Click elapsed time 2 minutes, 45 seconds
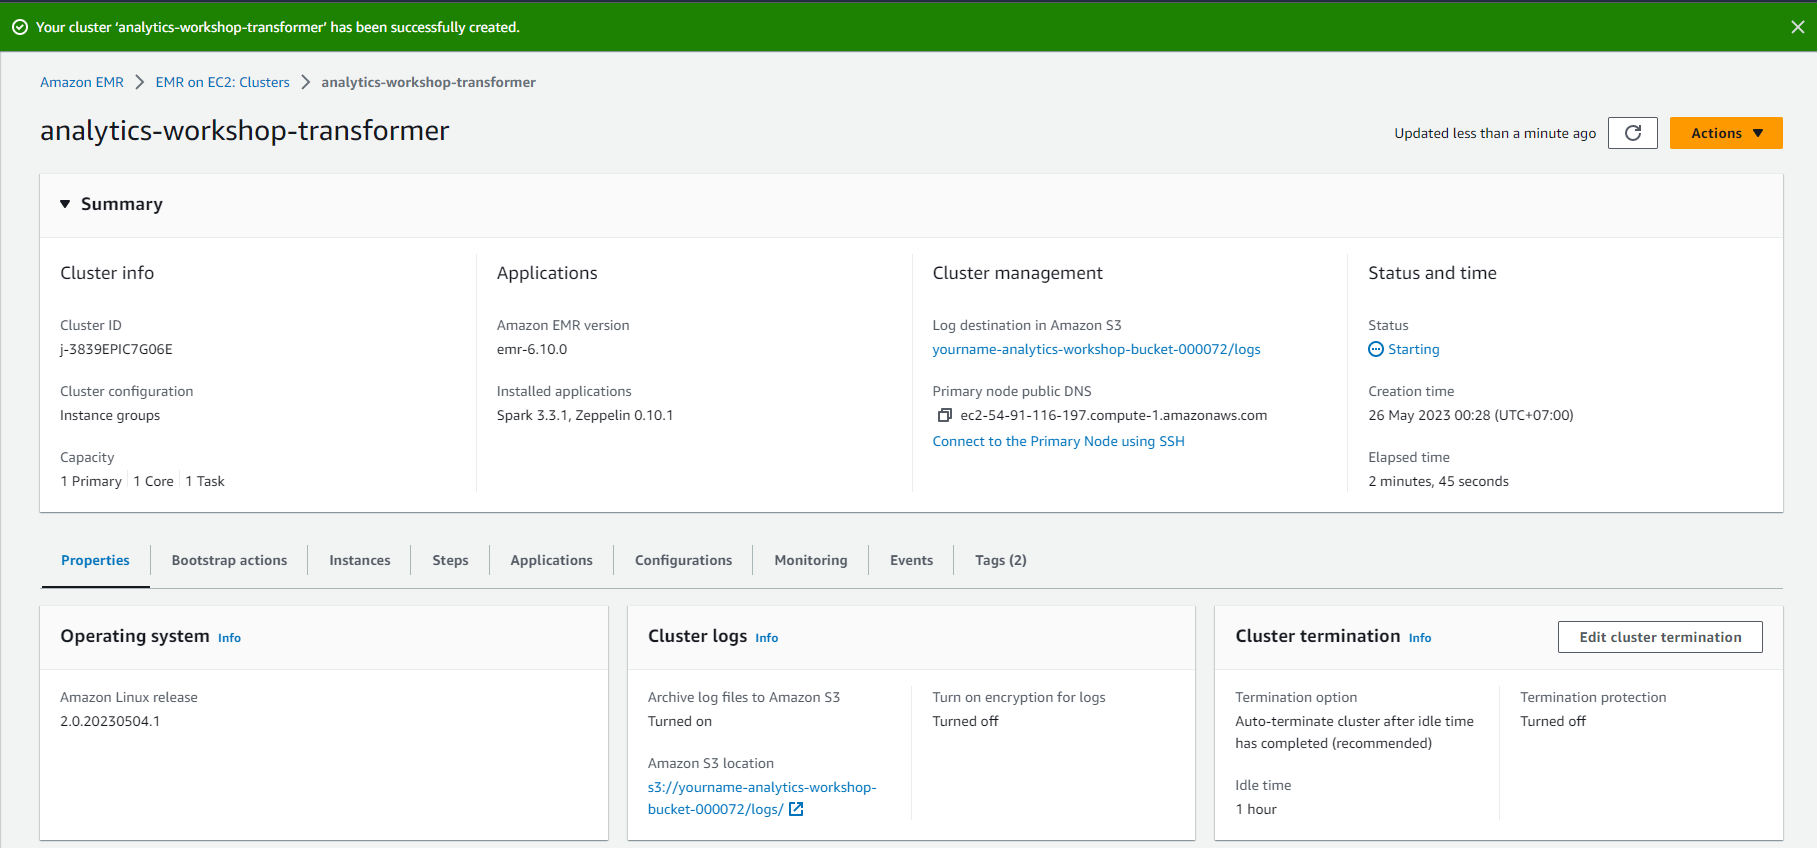Viewport: 1817px width, 848px height. coord(1438,481)
